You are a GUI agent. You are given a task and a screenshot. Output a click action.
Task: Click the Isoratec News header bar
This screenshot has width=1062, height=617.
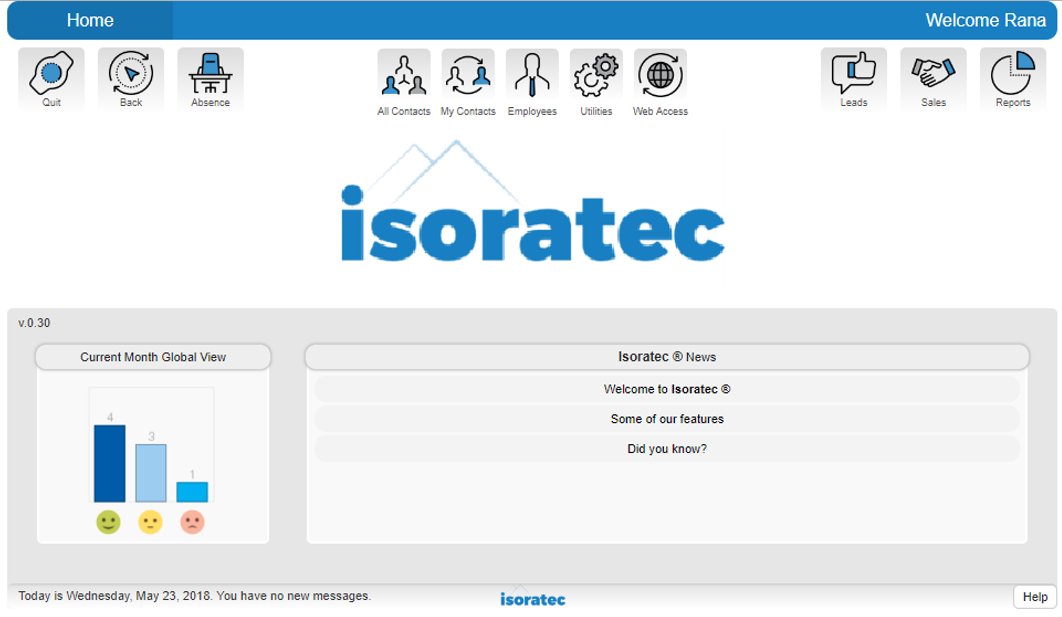click(667, 357)
